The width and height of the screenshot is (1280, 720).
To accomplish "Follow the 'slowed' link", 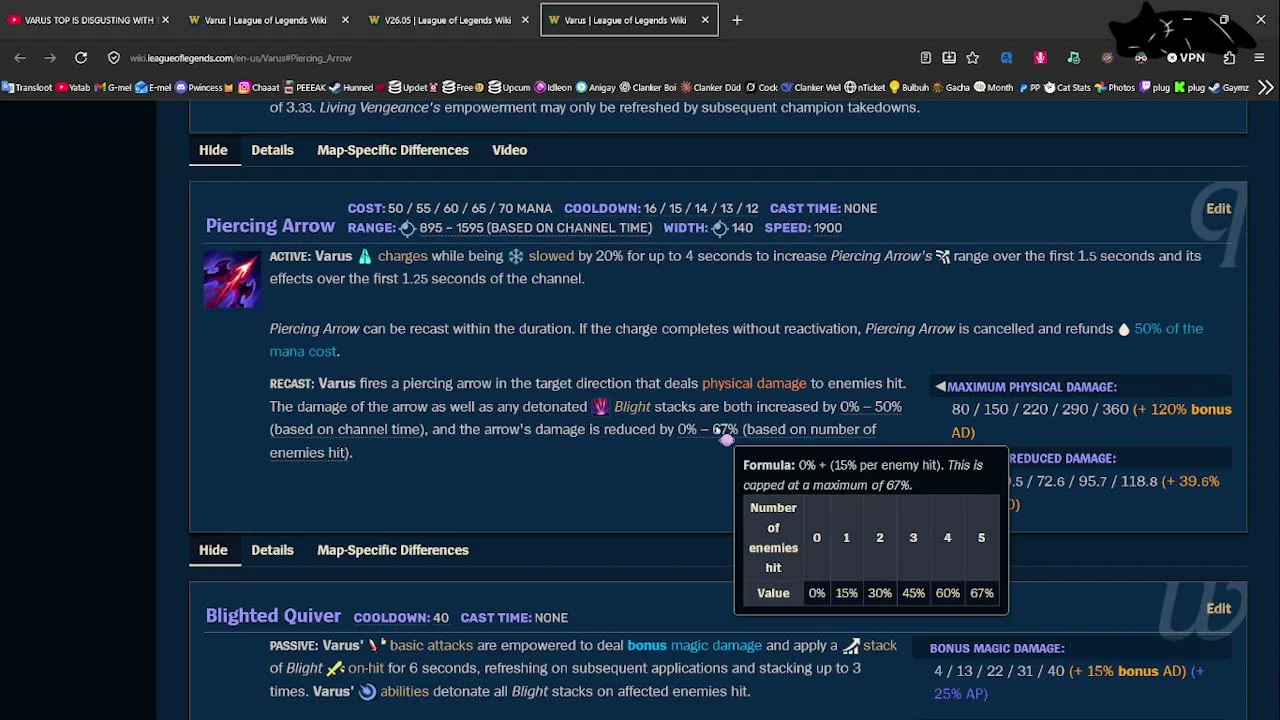I will 551,256.
